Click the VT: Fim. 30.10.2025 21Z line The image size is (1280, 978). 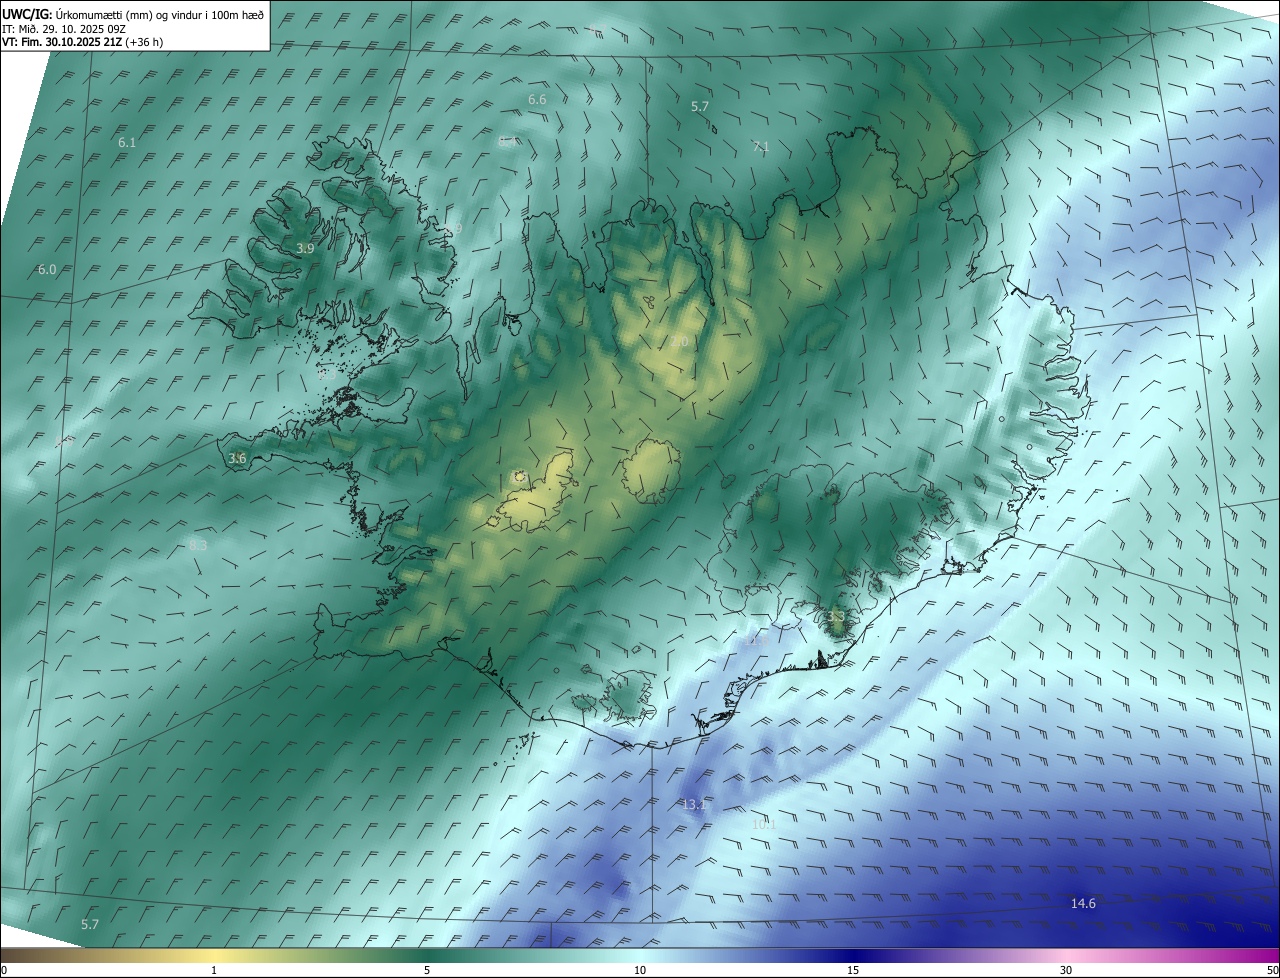pyautogui.click(x=82, y=41)
